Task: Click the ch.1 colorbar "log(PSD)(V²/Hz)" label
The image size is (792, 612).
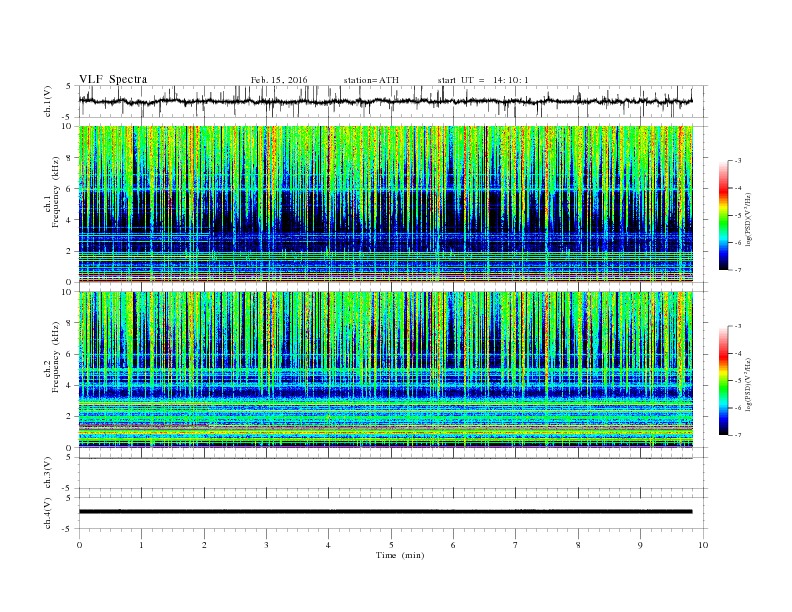Action: pyautogui.click(x=748, y=219)
